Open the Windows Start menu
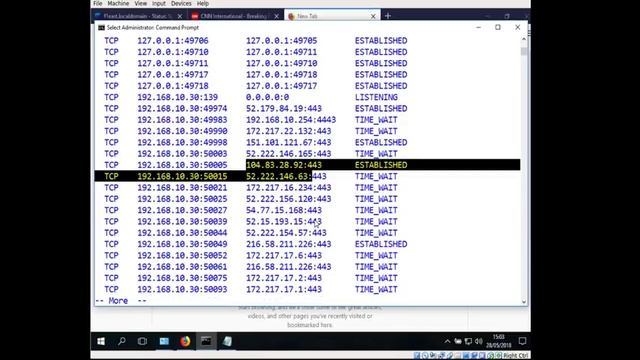Image resolution: width=640 pixels, height=360 pixels. click(101, 341)
